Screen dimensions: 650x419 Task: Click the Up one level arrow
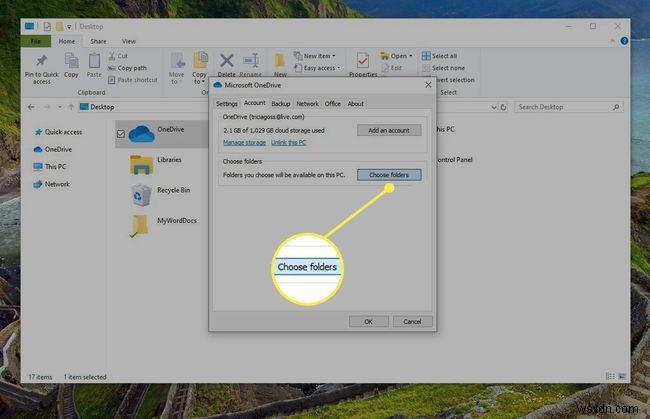(x=71, y=107)
